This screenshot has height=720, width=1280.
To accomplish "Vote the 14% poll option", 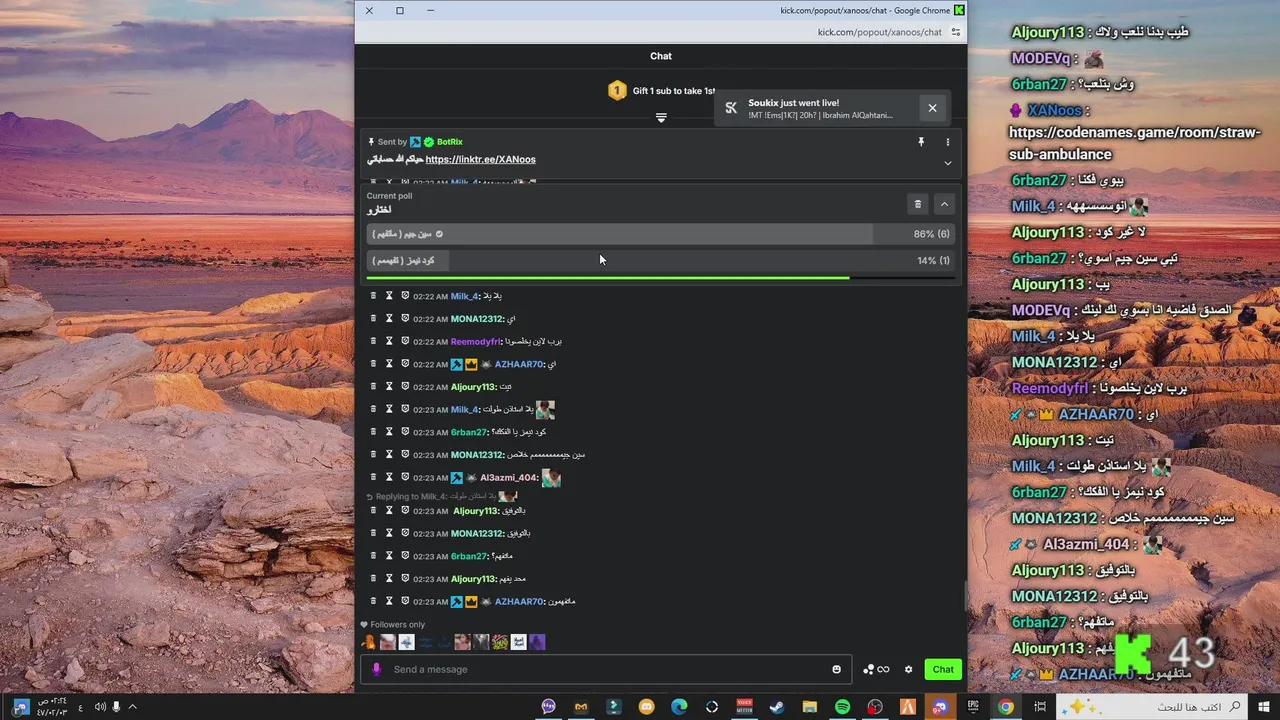I will coord(661,260).
